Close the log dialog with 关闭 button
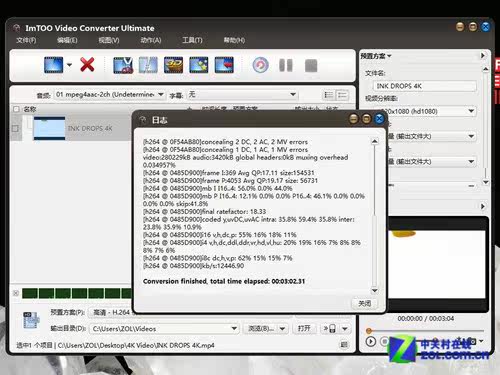500x375 pixels. tap(365, 303)
